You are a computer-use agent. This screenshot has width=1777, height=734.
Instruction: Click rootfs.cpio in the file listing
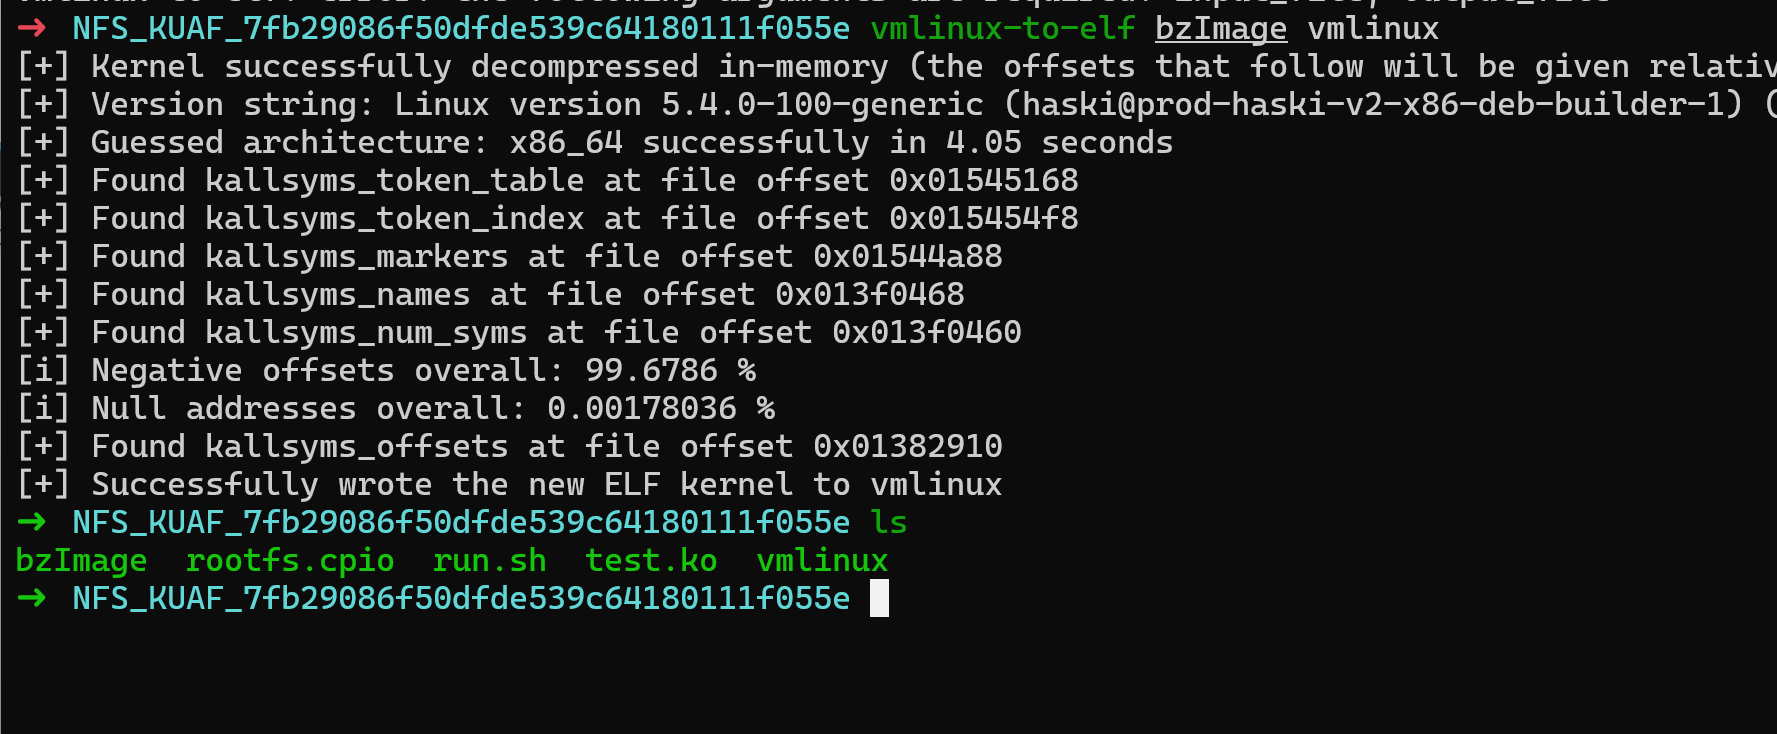coord(290,561)
